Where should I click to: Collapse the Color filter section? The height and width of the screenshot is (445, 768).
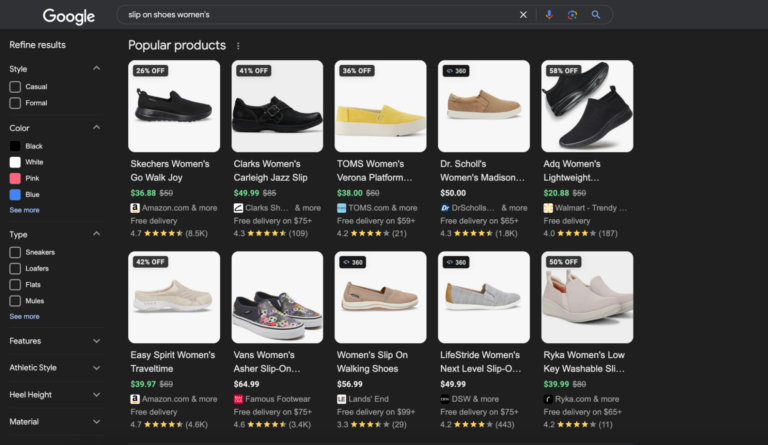pyautogui.click(x=96, y=127)
